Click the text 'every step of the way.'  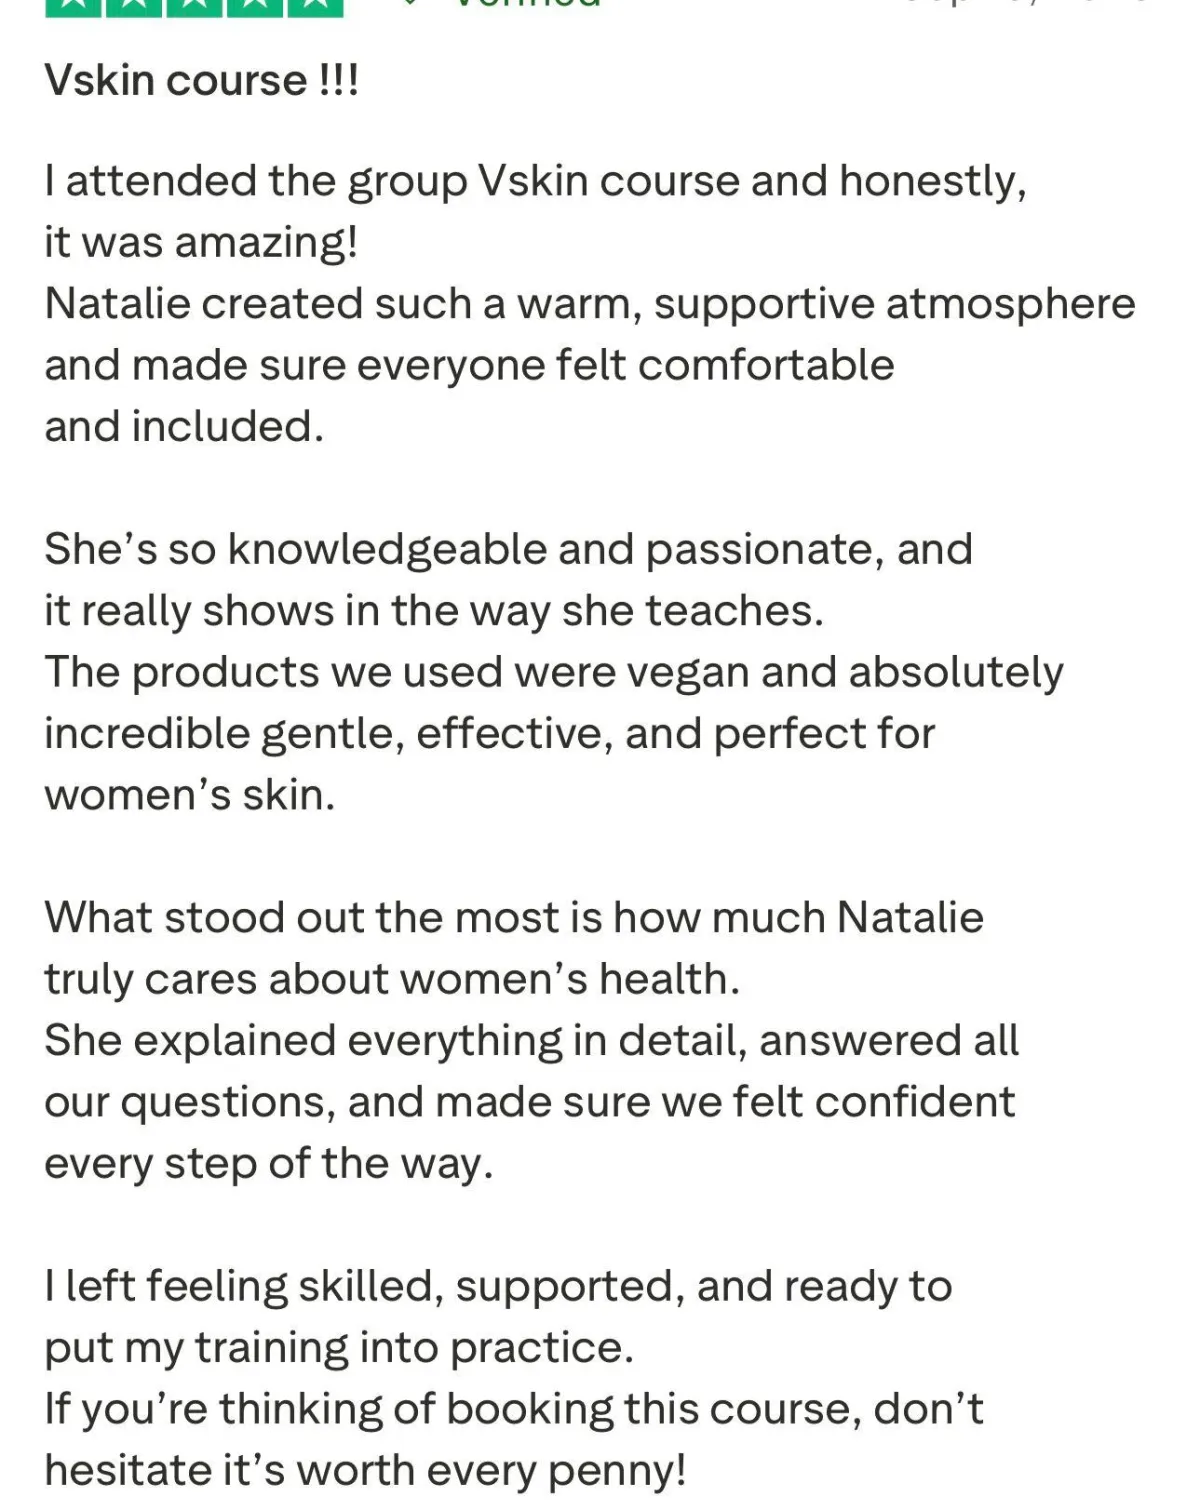[269, 1164]
